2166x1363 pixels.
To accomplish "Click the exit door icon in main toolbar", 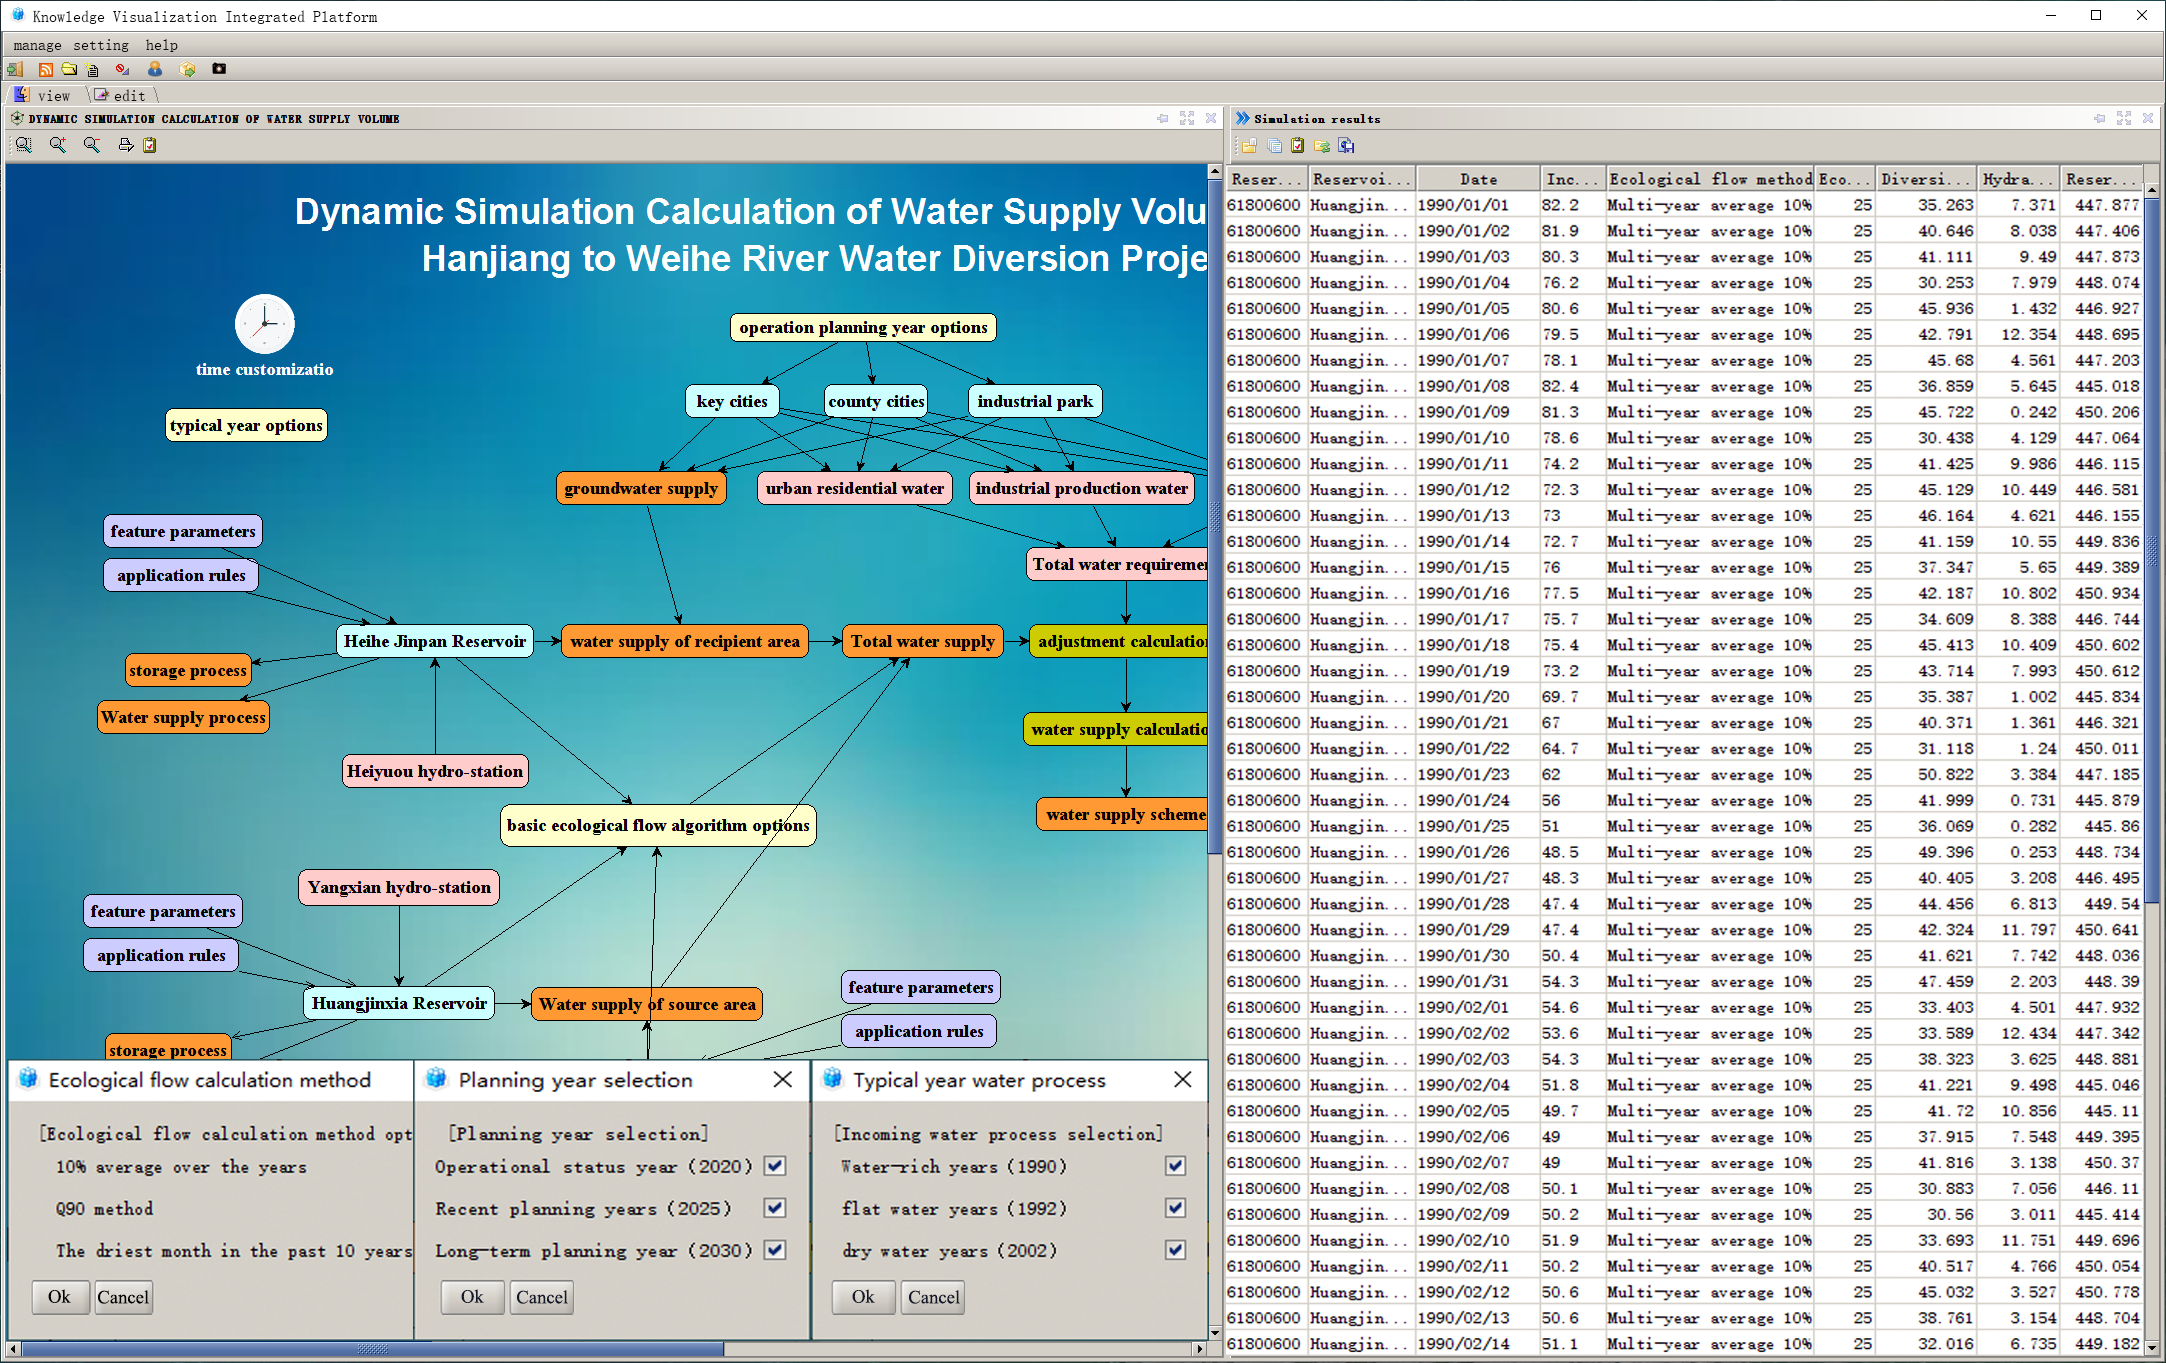I will 15,69.
